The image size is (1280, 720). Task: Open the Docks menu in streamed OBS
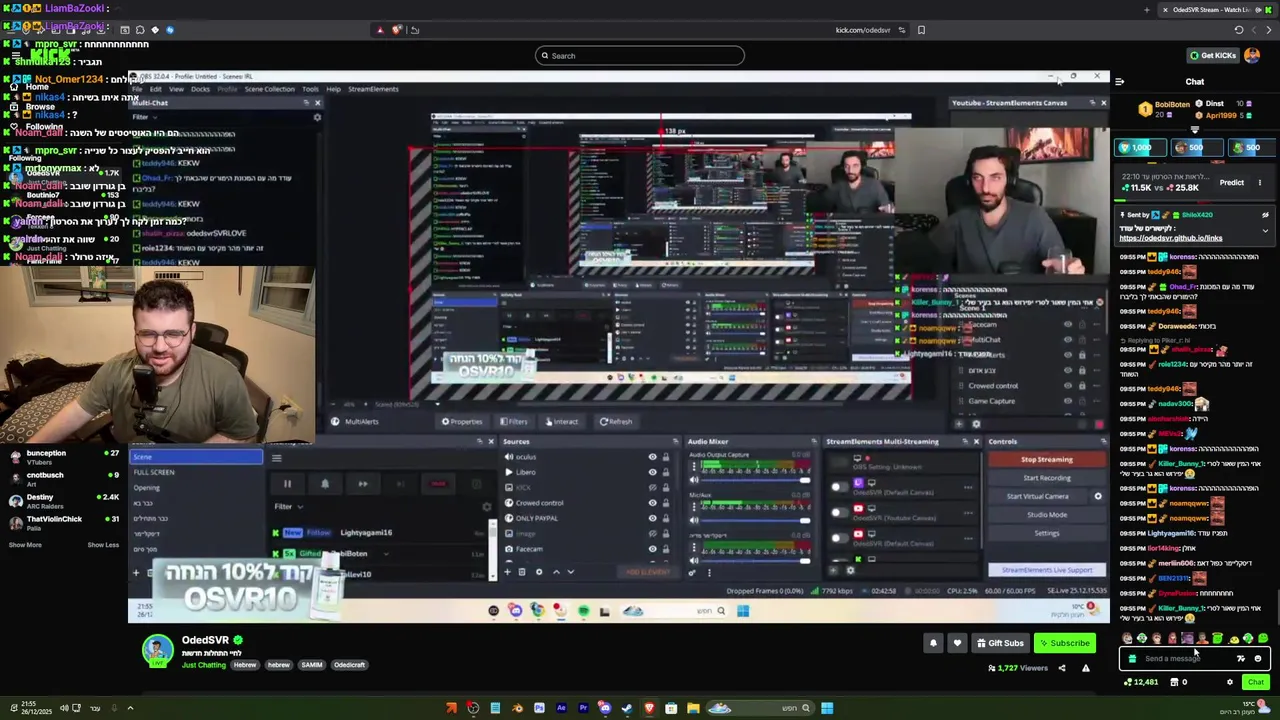coord(200,89)
